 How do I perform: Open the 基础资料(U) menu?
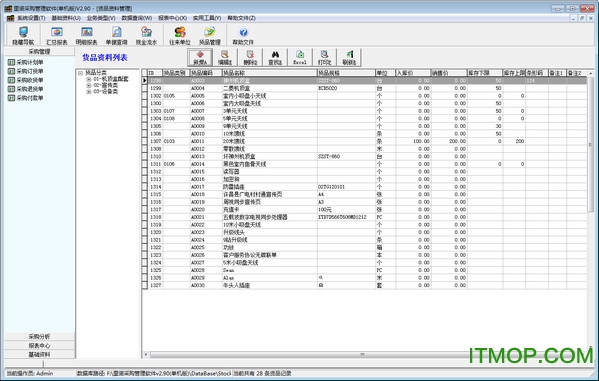click(x=66, y=18)
